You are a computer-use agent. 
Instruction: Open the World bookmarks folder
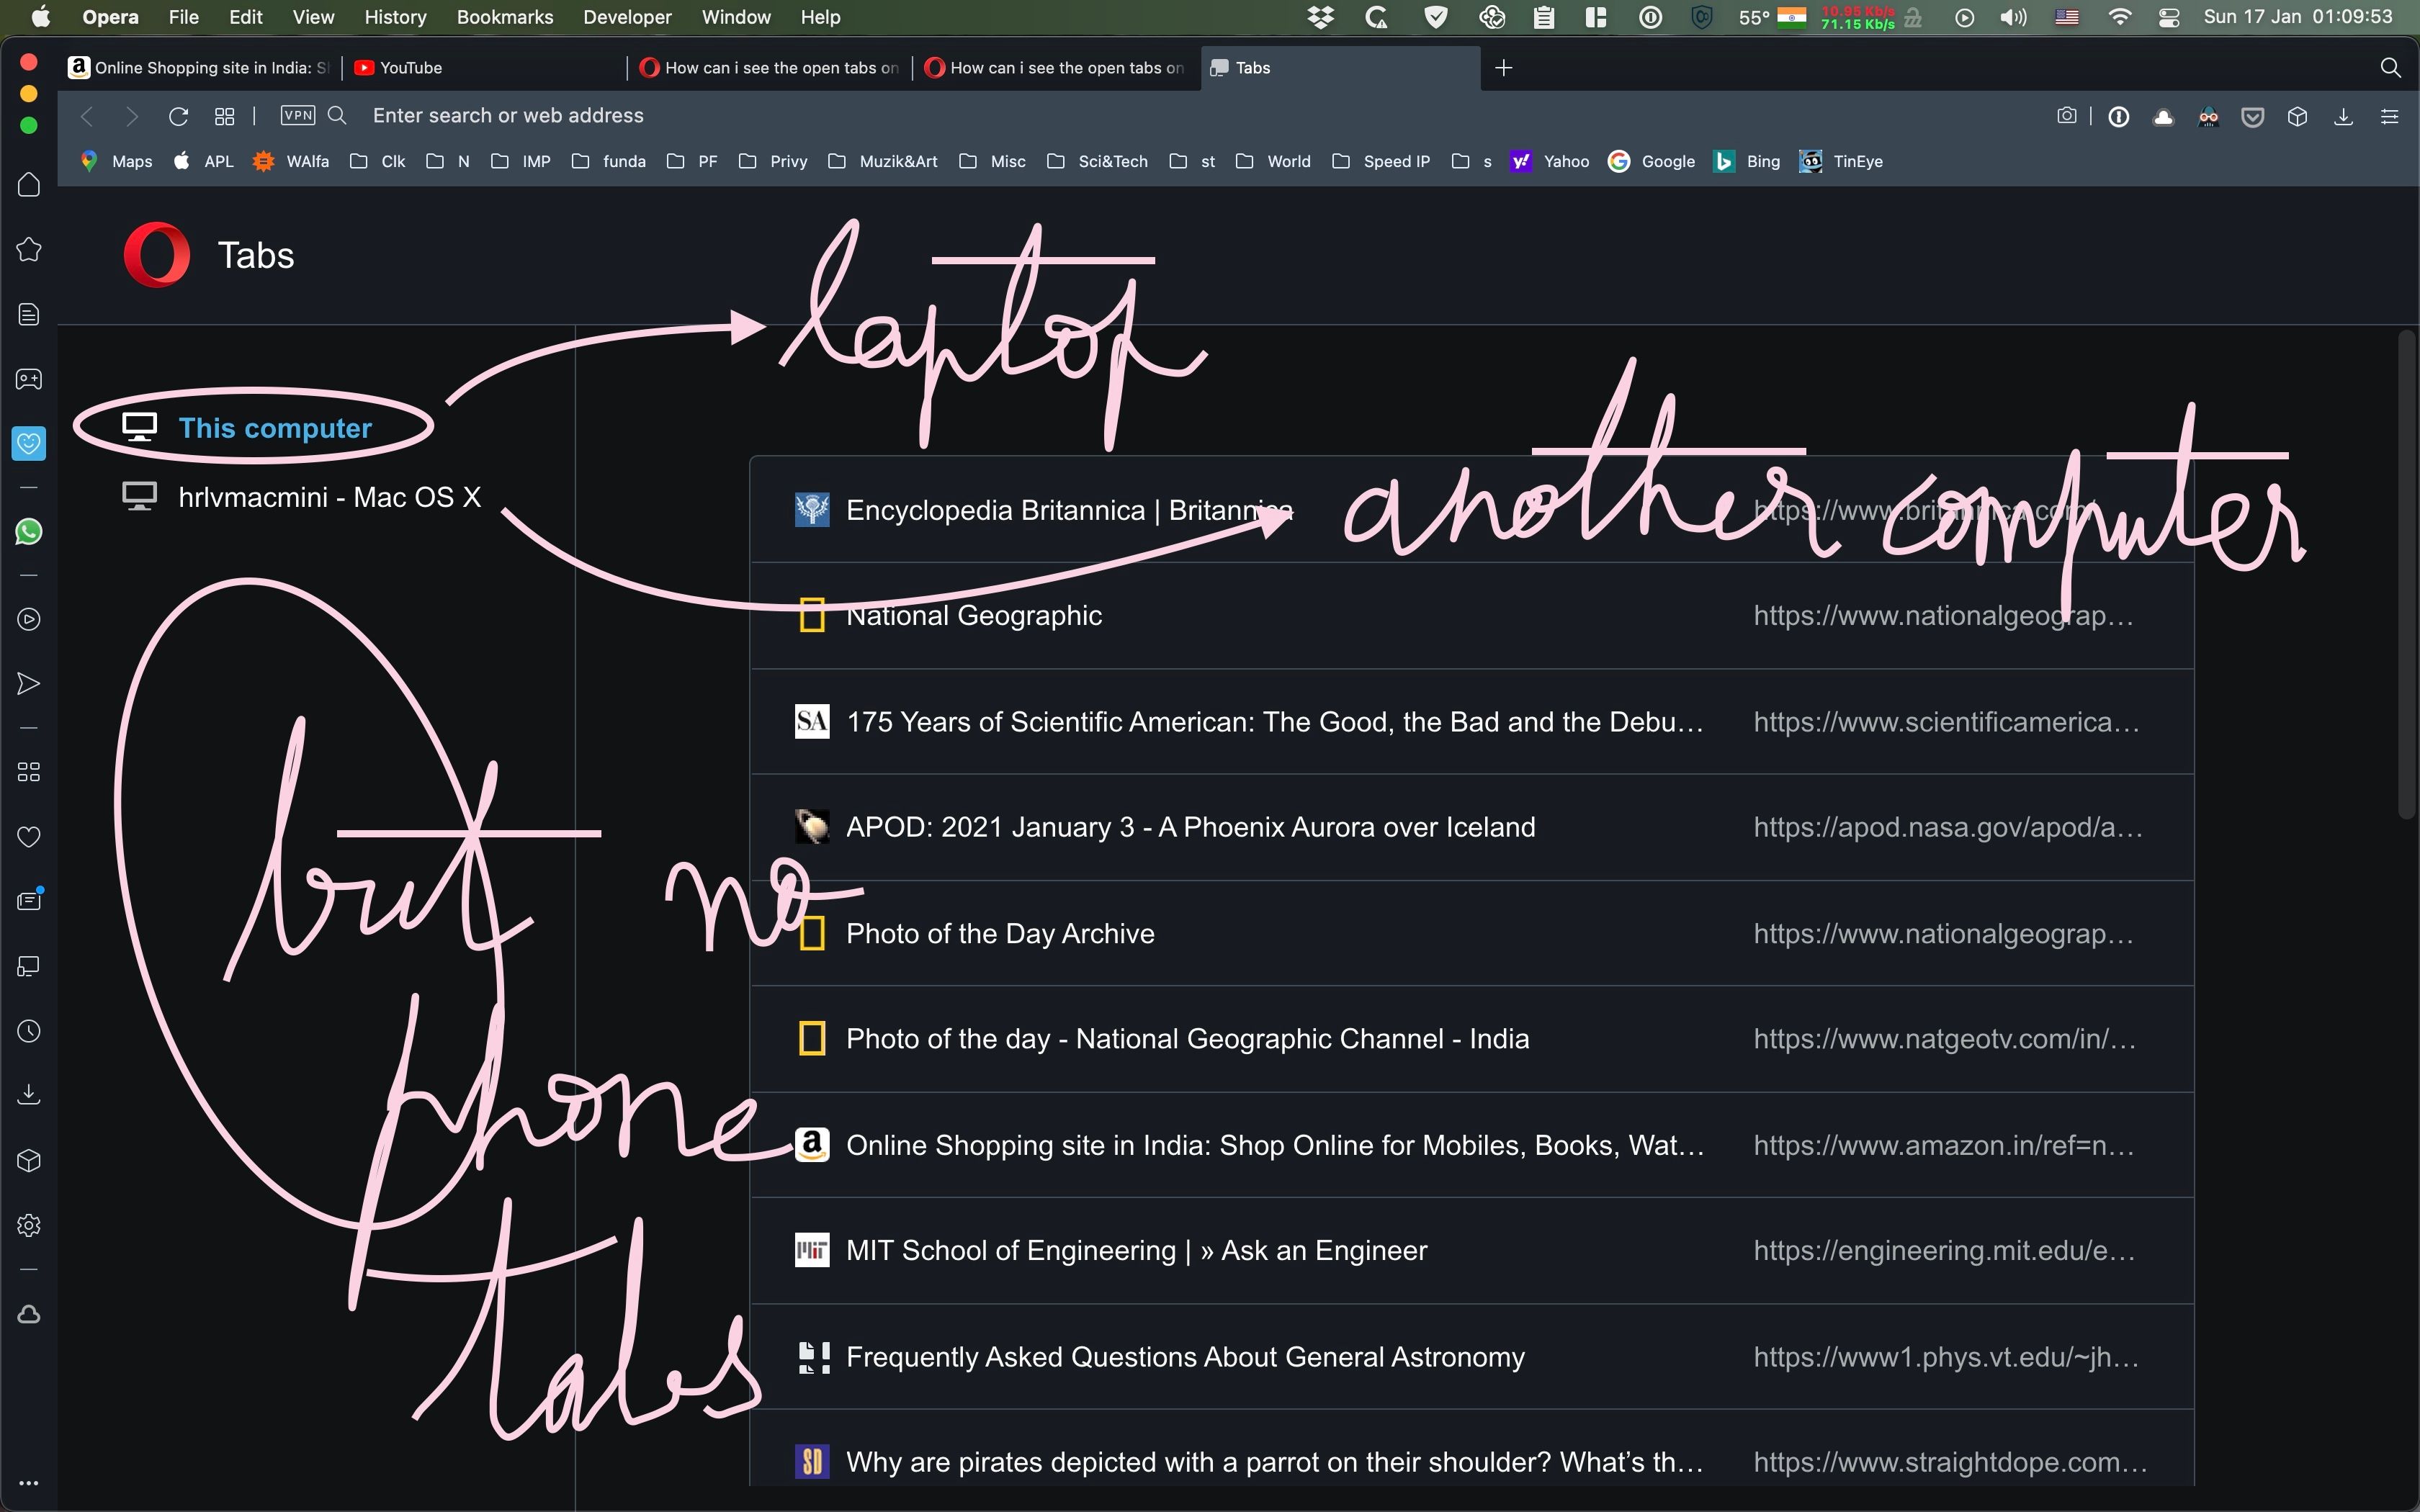click(1273, 161)
